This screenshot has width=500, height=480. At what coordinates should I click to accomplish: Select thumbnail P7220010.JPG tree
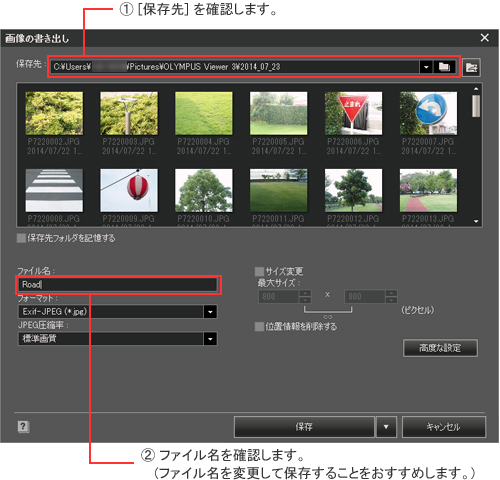[204, 190]
